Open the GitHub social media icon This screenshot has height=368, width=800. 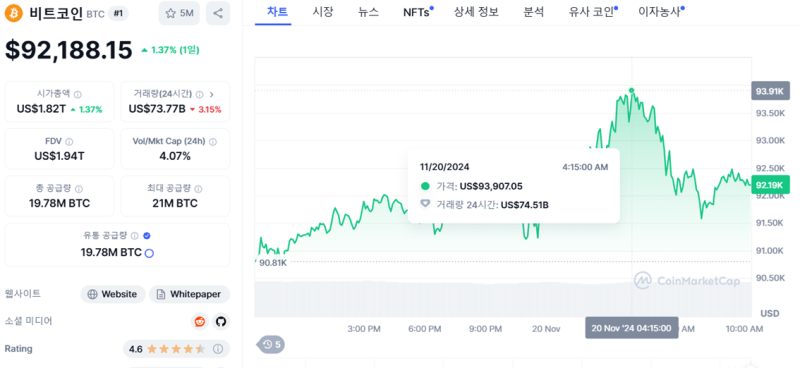tap(221, 322)
